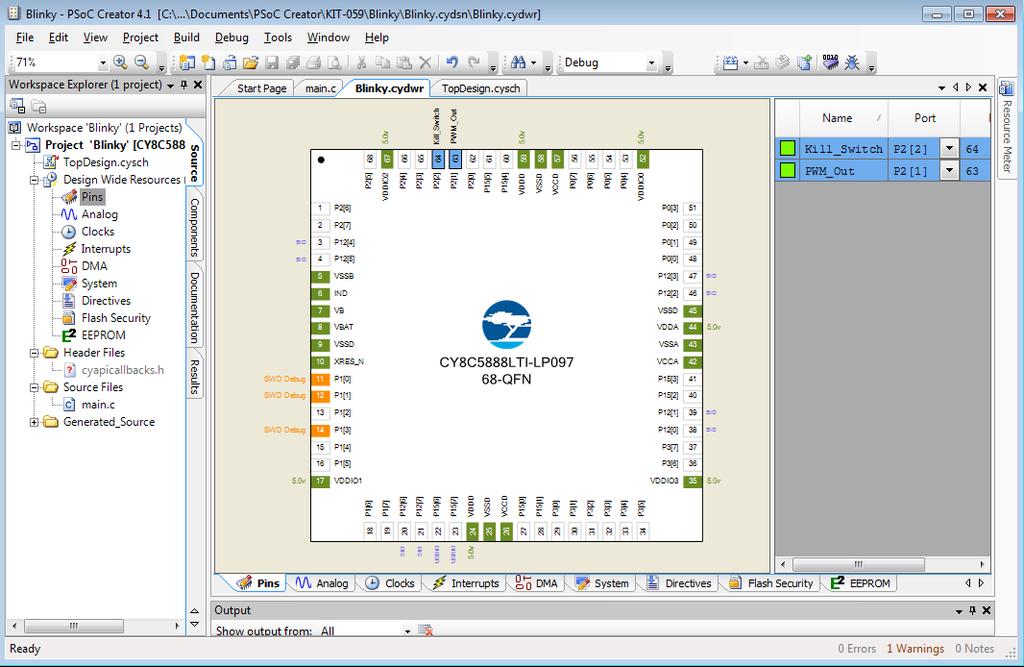Screen dimensions: 1024x667
Task: Open the Components side tab
Action: (195, 227)
